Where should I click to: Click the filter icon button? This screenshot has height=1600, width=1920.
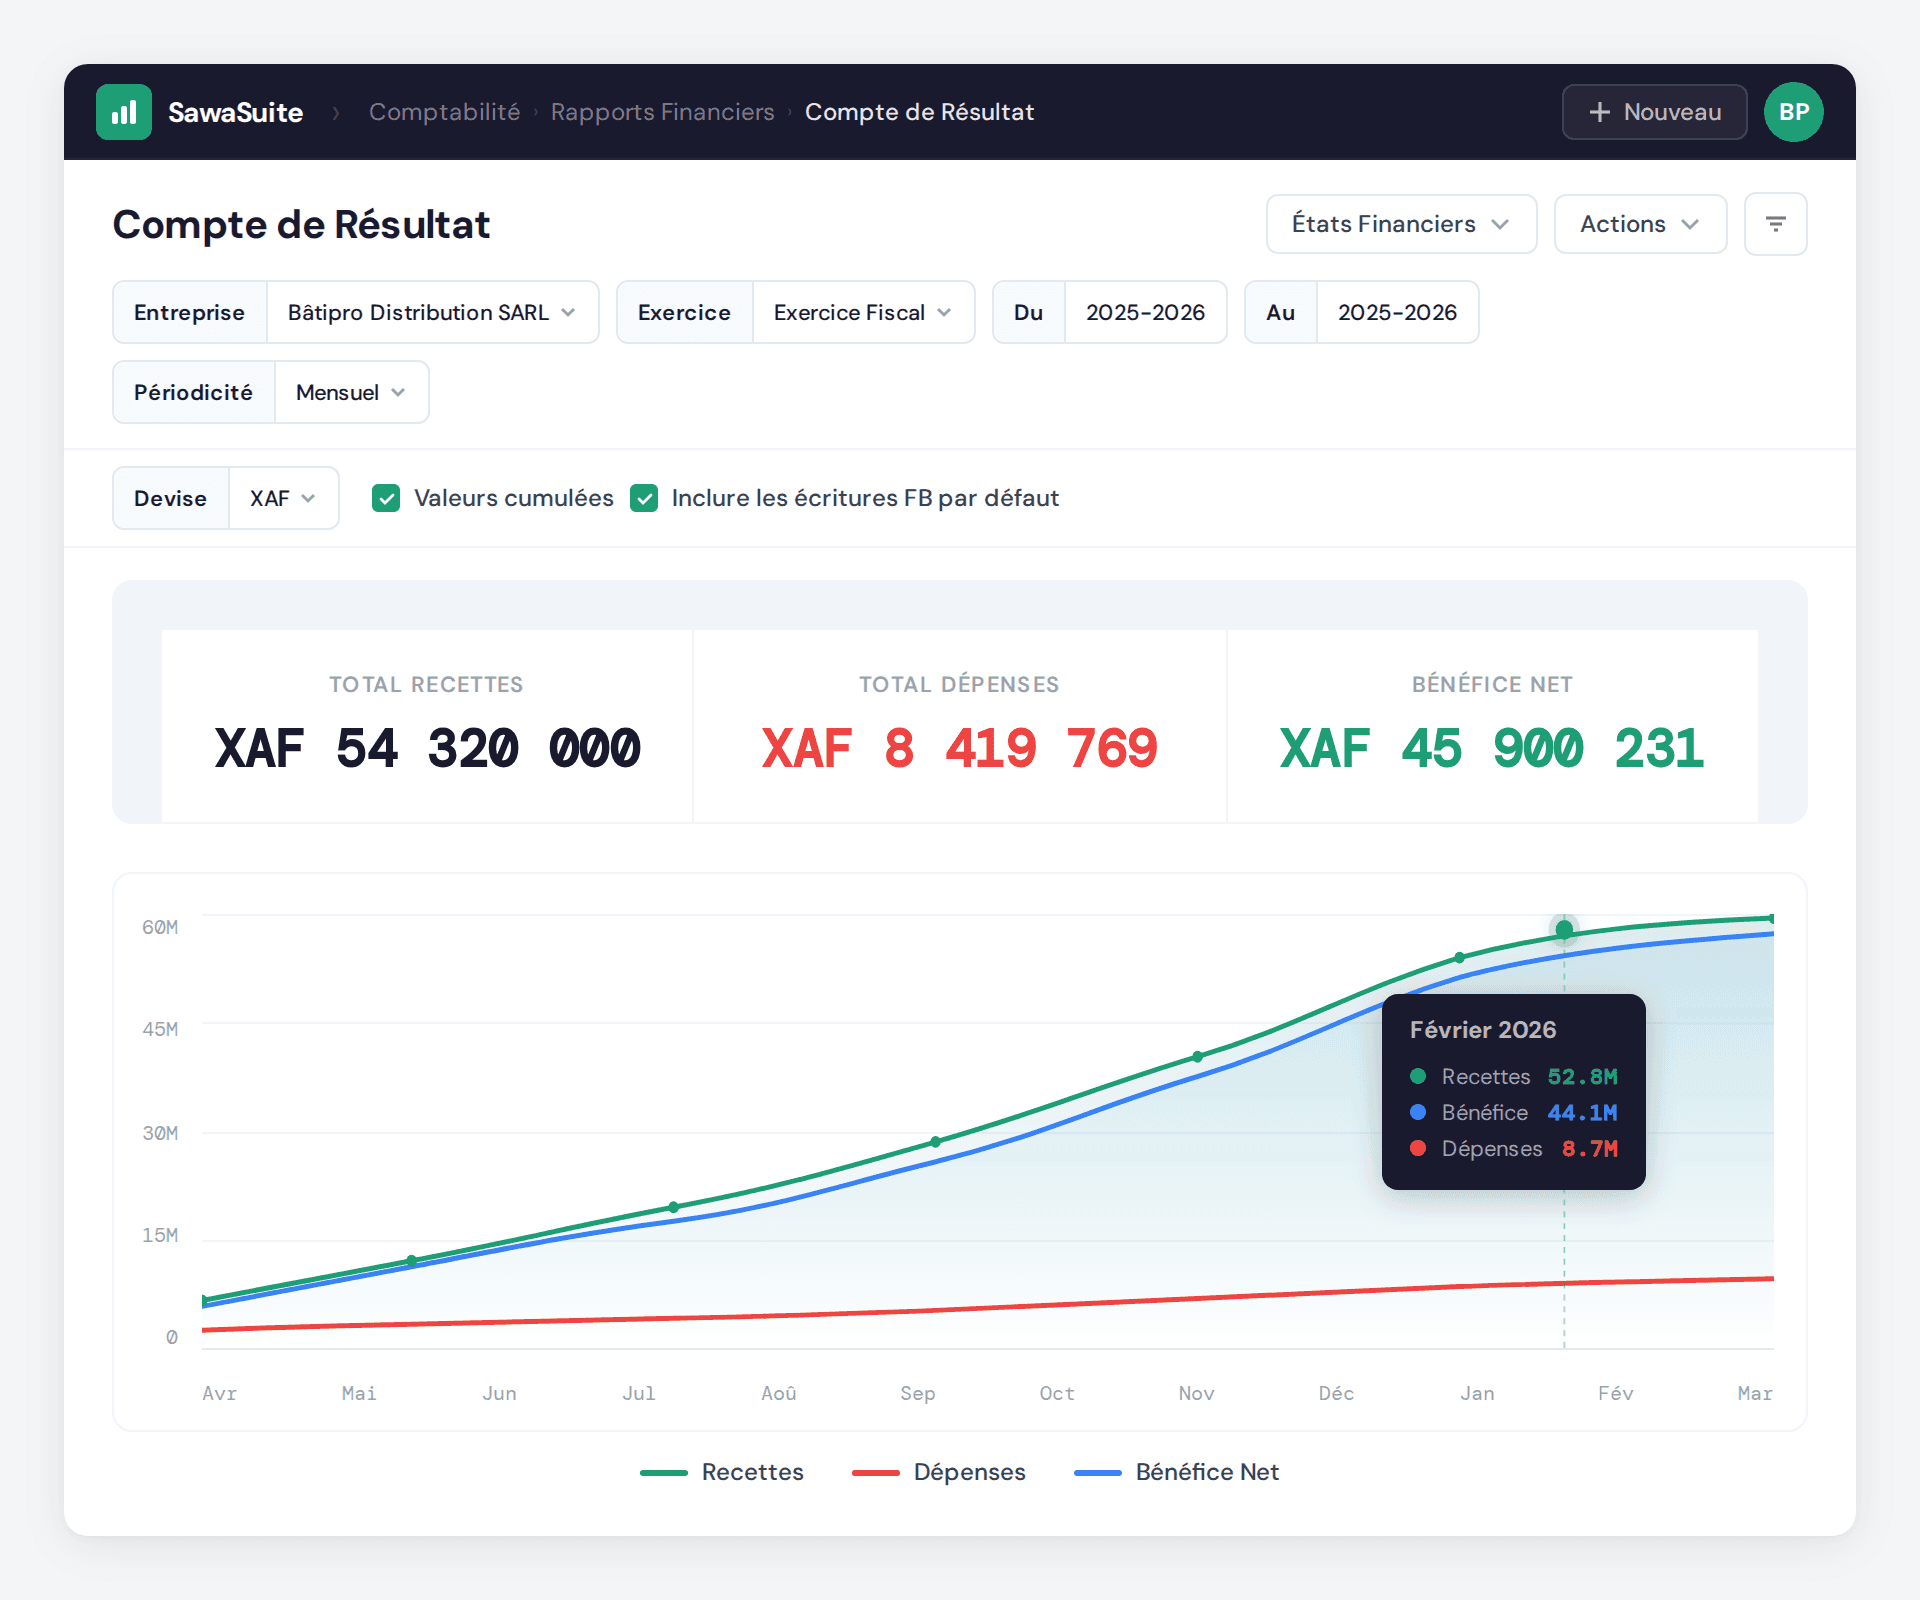tap(1775, 224)
